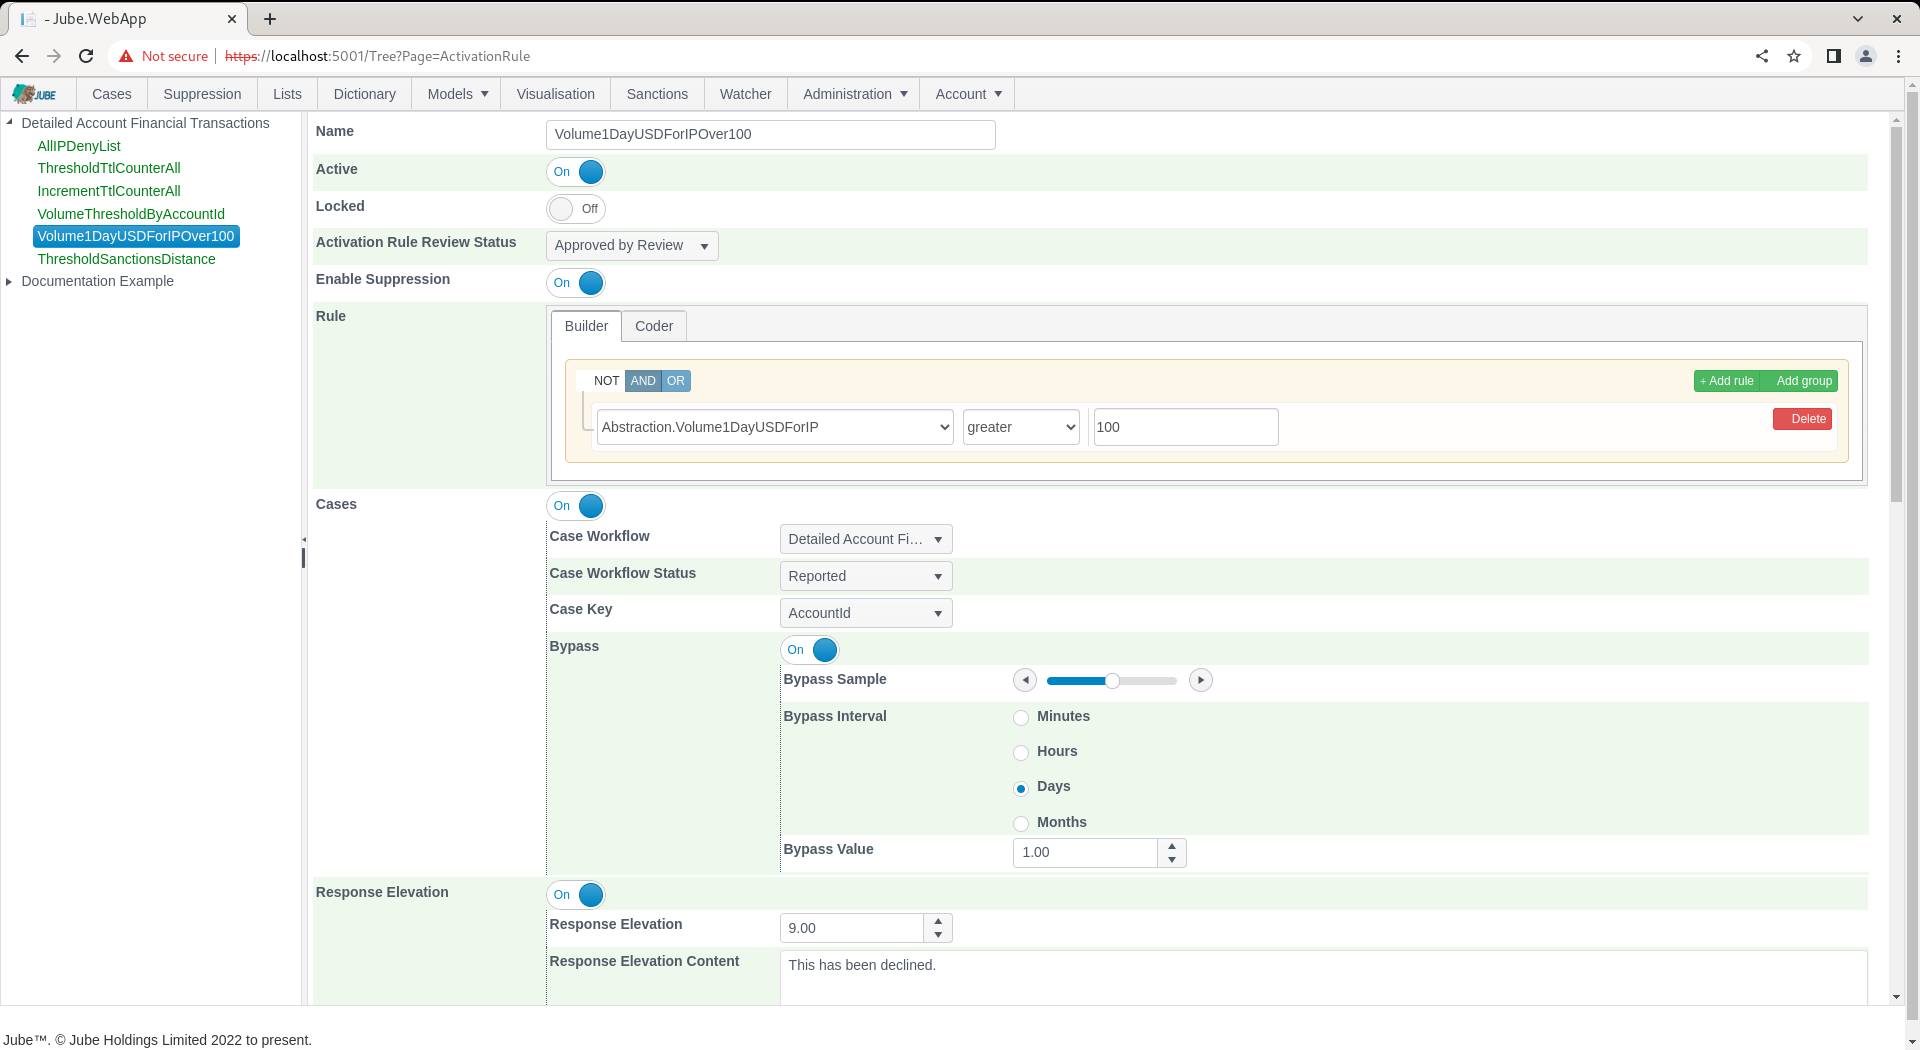Screen dimensions: 1920x1050
Task: Click the Not secure warning icon
Action: (x=126, y=56)
